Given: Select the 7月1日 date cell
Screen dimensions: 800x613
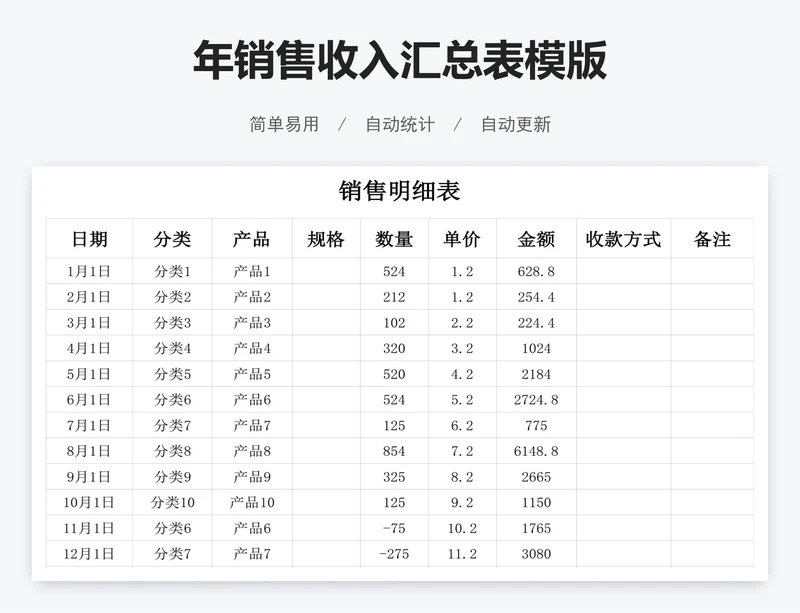Looking at the screenshot, I should (x=89, y=425).
